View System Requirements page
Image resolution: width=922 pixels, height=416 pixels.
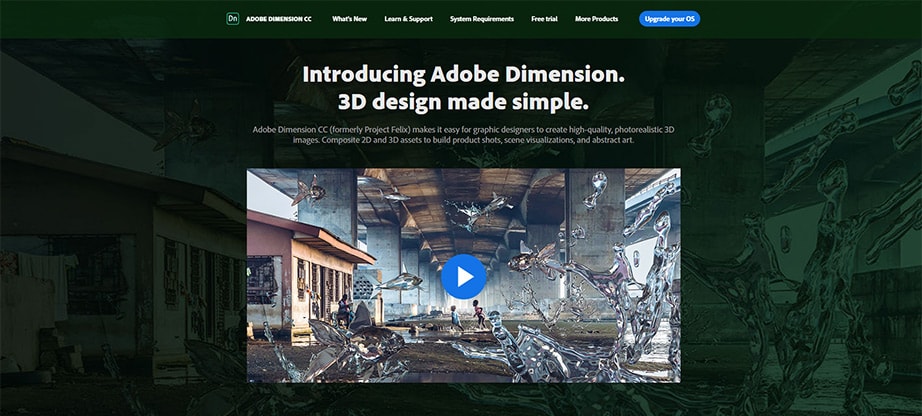[x=482, y=19]
